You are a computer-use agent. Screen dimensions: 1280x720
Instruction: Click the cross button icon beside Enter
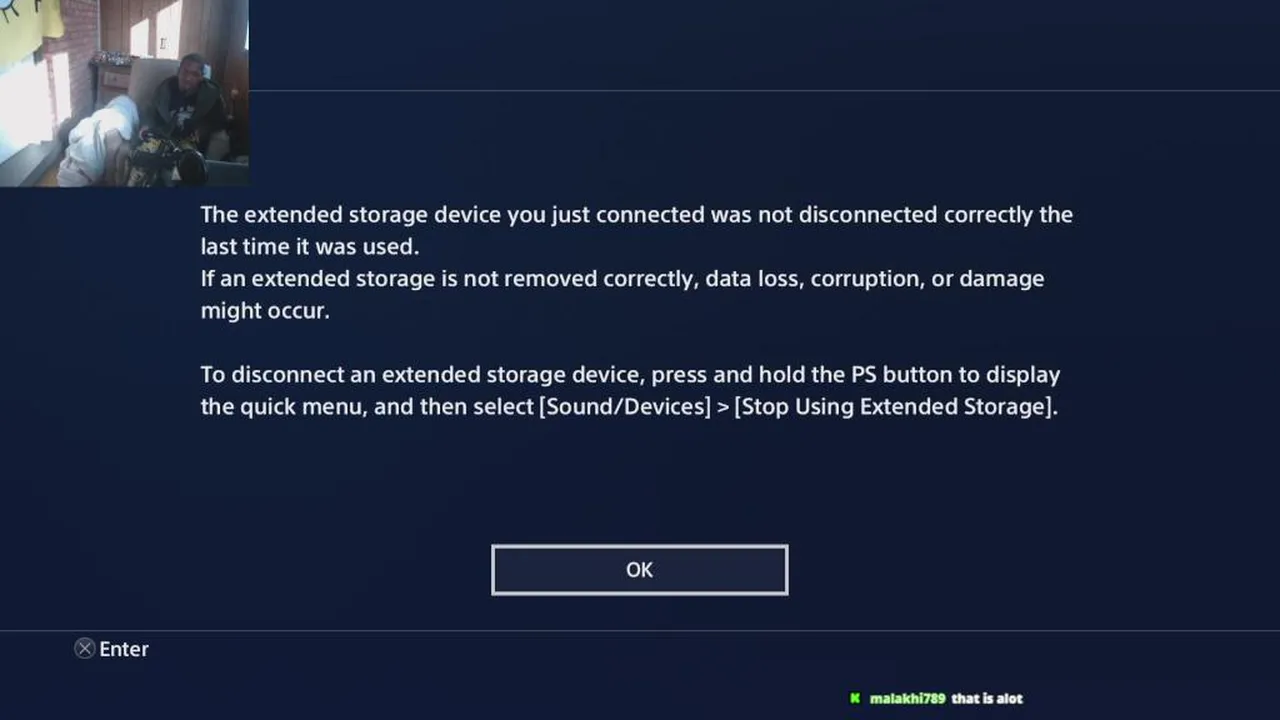85,649
